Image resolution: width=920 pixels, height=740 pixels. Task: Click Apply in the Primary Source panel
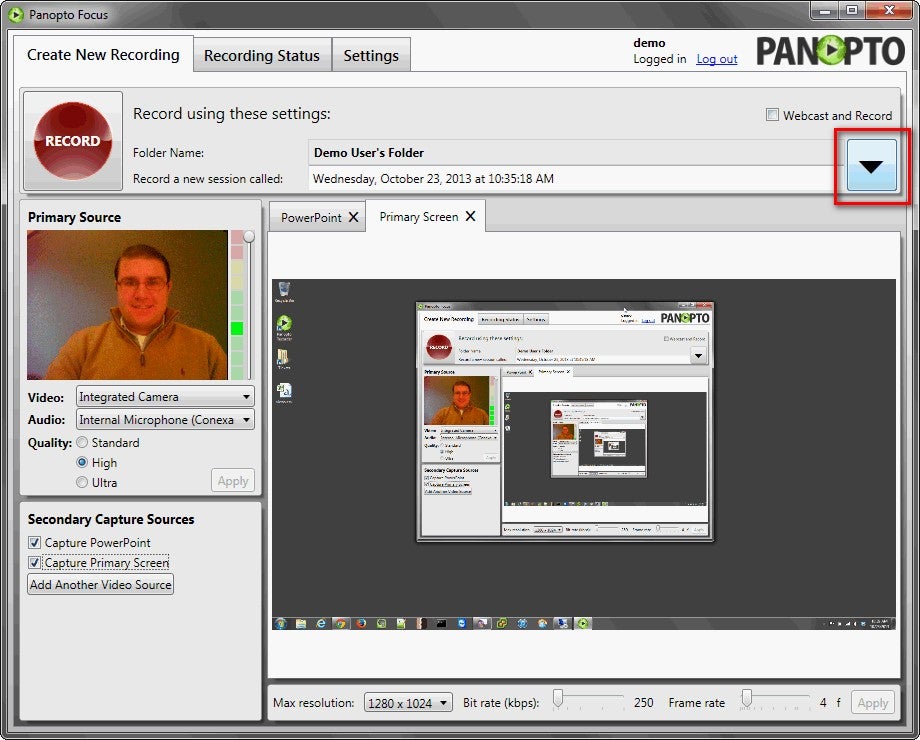click(233, 481)
